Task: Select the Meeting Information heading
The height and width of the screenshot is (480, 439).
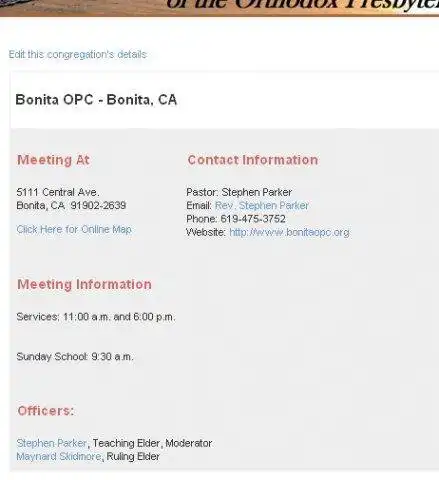Action: (84, 284)
